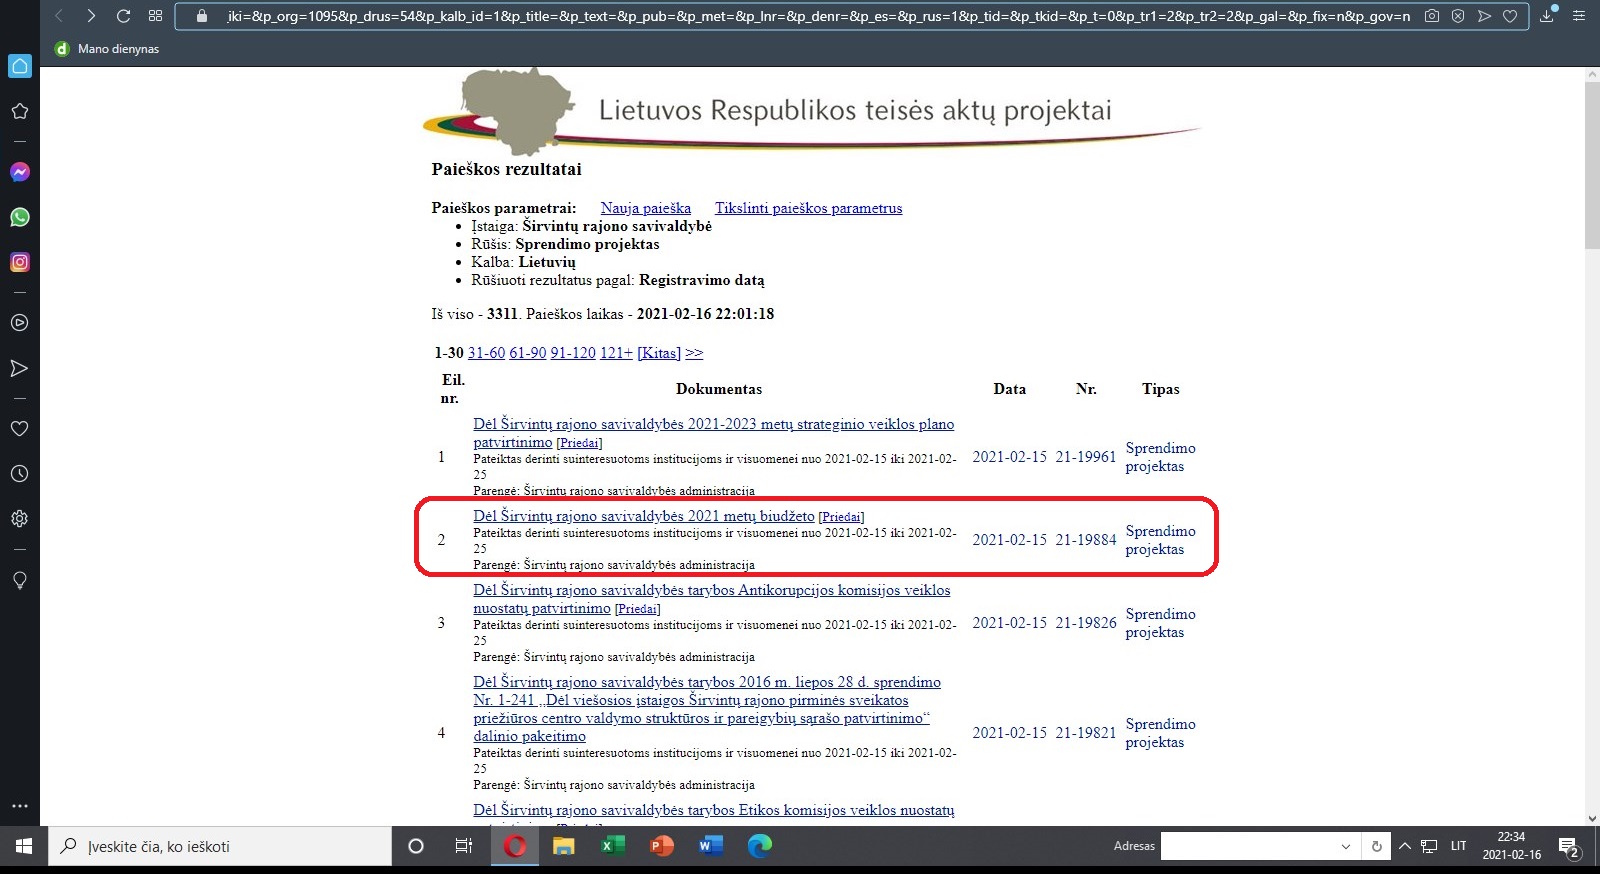Open the 2021 metų biudžeto document link
This screenshot has width=1600, height=874.
tap(643, 516)
